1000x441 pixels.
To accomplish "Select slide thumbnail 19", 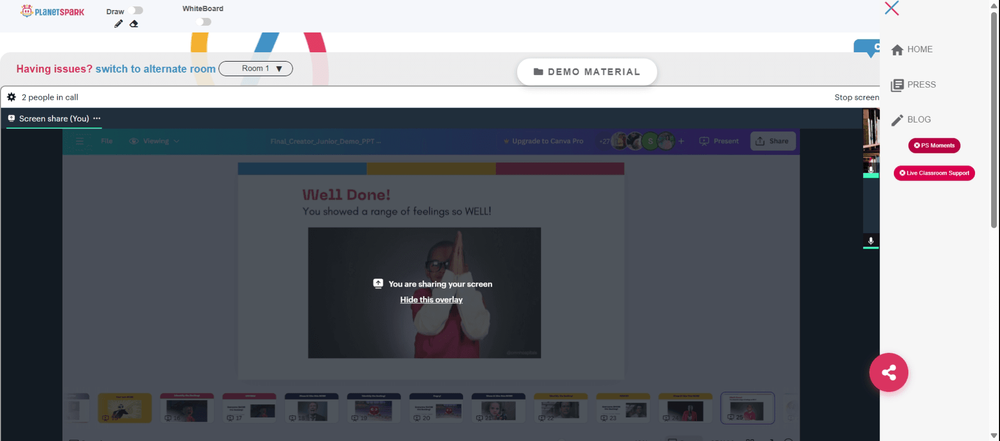I will point(374,408).
